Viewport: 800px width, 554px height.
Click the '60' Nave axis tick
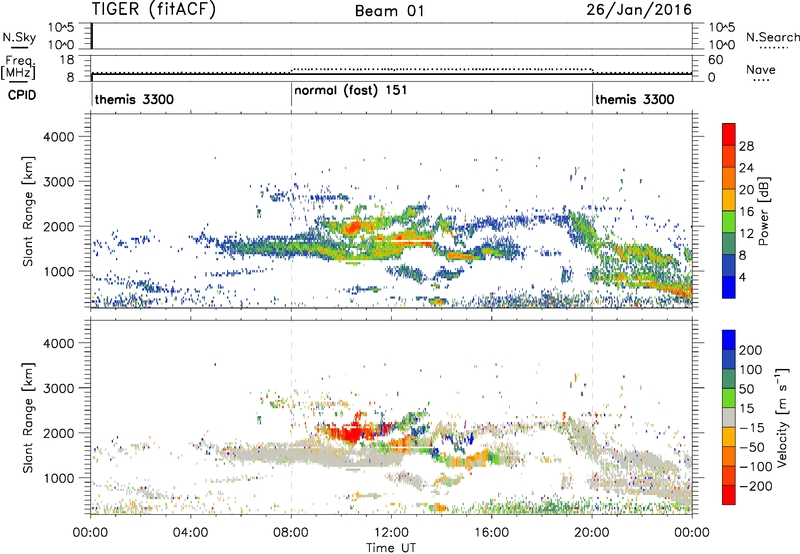click(715, 60)
